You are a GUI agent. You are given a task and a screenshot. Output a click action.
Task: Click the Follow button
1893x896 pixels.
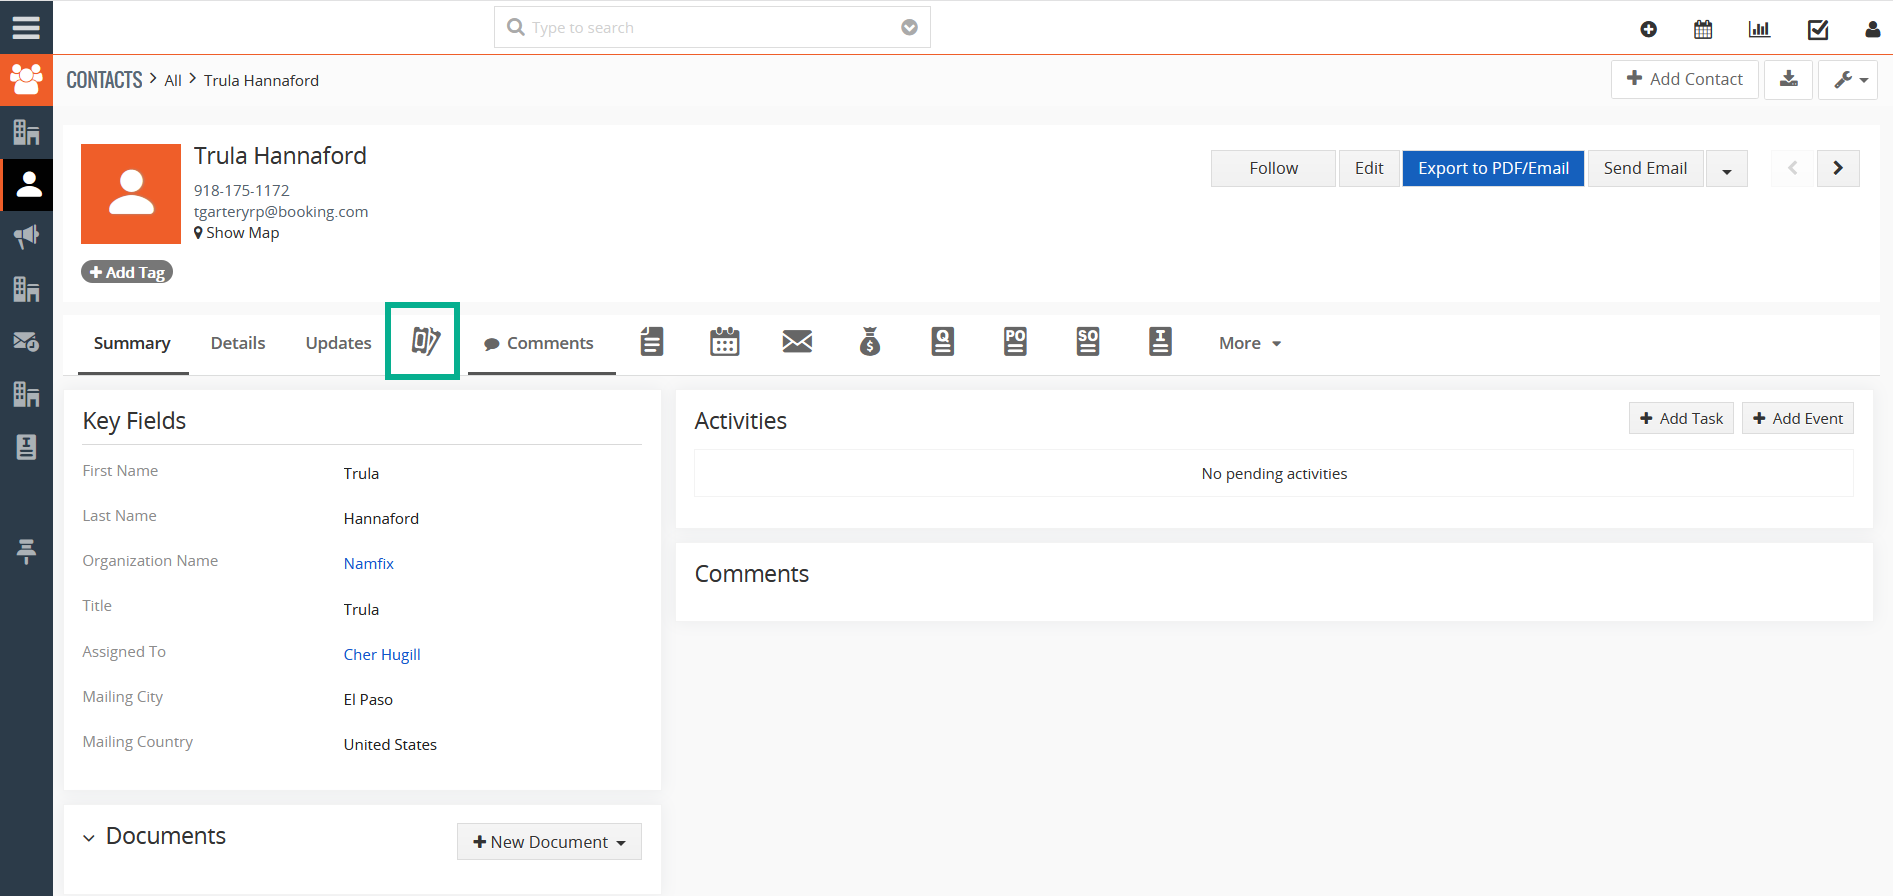[x=1273, y=168]
